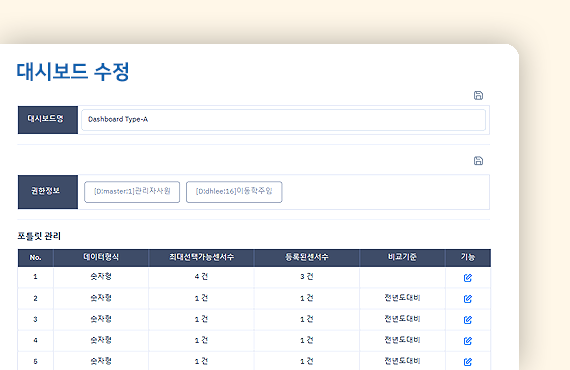The image size is (570, 370).
Task: Edit portlet row 4 with pencil icon
Action: click(468, 341)
